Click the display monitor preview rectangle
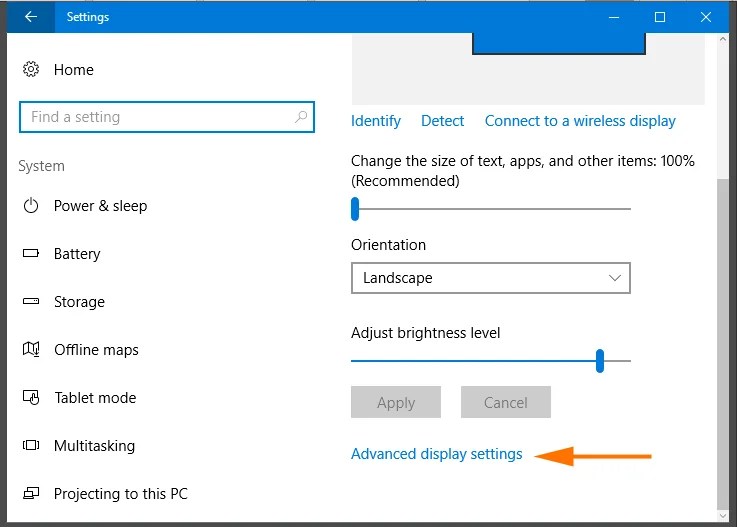The width and height of the screenshot is (737, 527). pyautogui.click(x=559, y=43)
